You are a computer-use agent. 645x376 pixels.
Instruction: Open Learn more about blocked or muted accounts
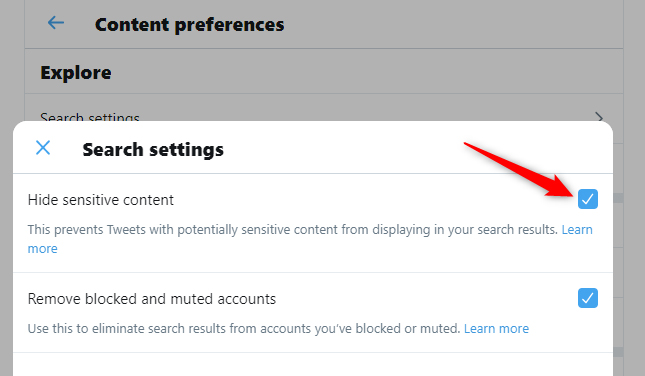tap(496, 328)
